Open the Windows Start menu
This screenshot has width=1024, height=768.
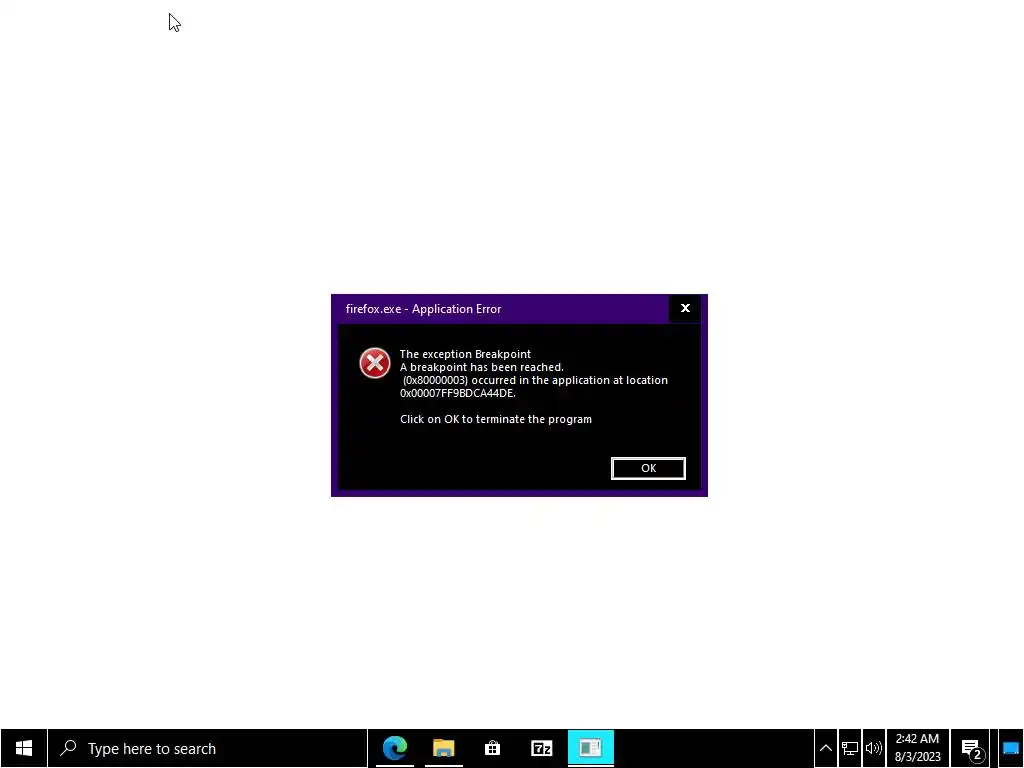pos(24,748)
